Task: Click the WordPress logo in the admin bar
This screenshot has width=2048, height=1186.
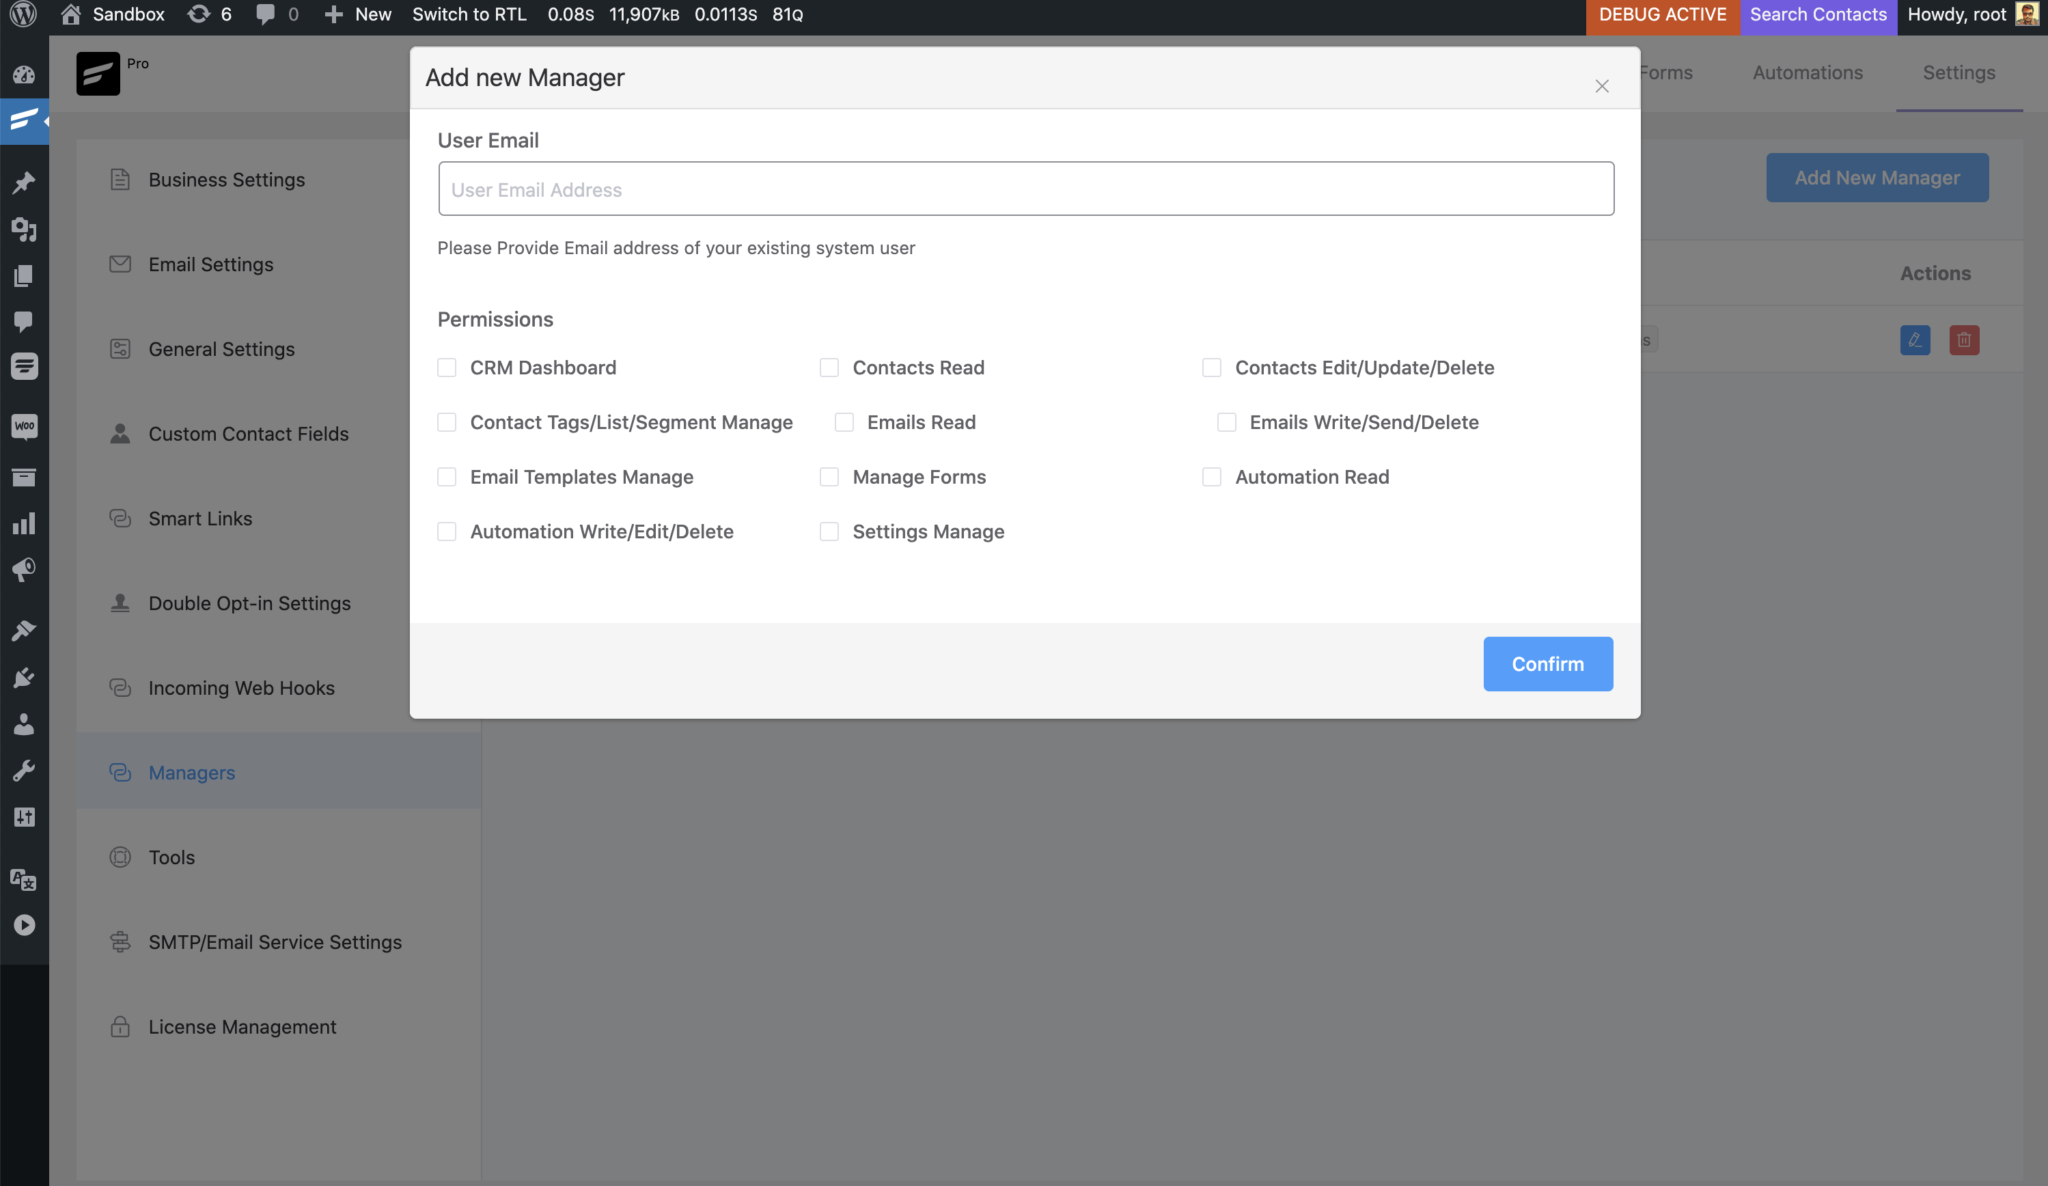Action: click(25, 15)
